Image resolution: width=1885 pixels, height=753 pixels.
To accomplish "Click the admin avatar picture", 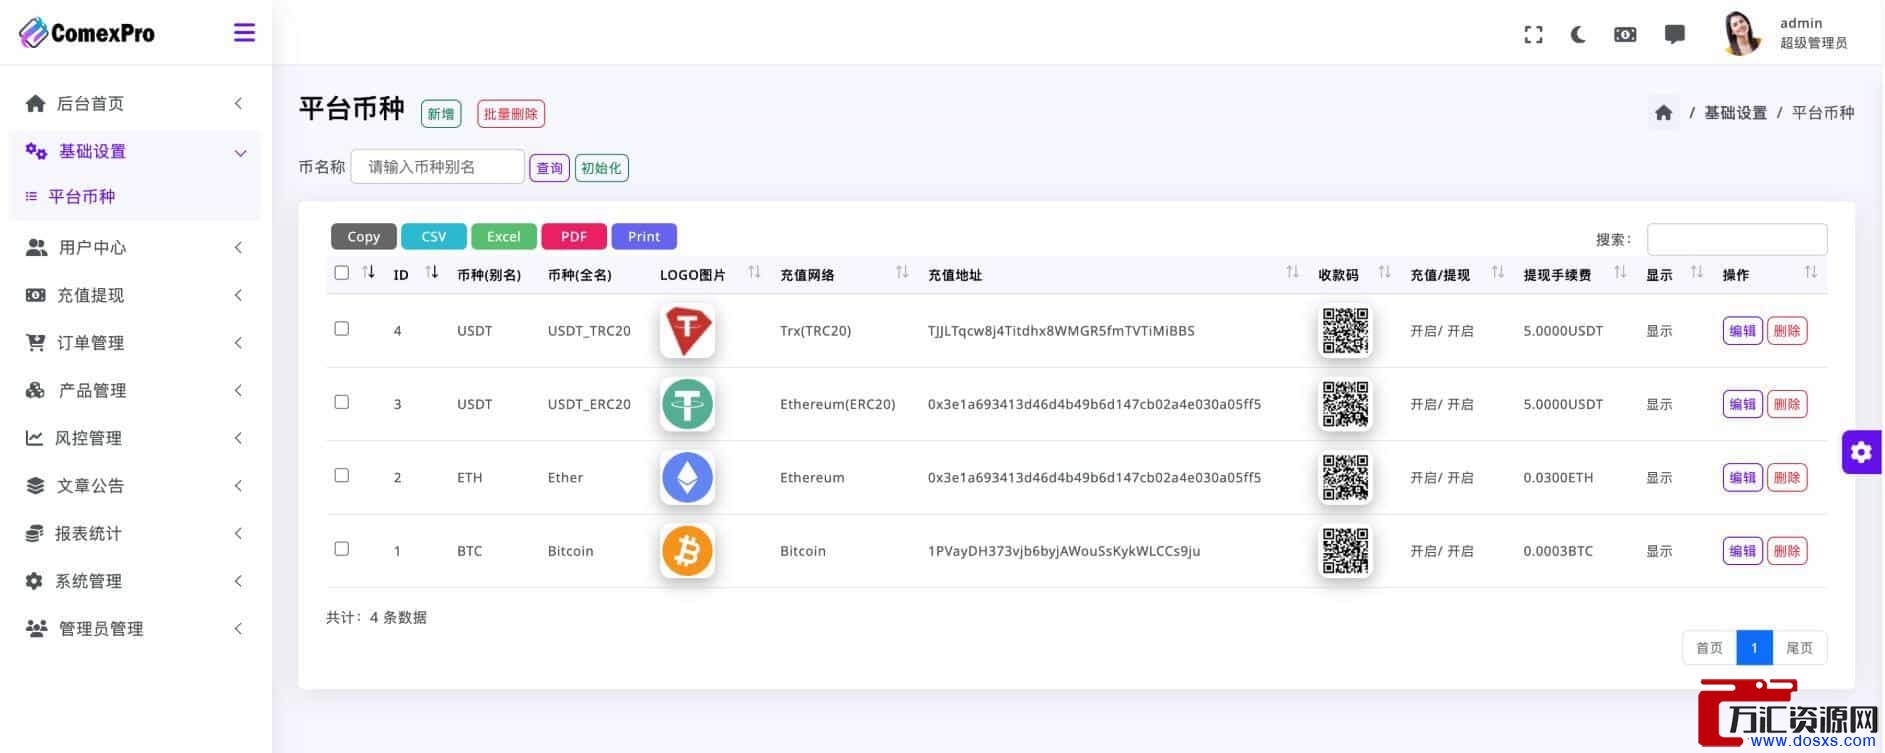I will (x=1741, y=33).
